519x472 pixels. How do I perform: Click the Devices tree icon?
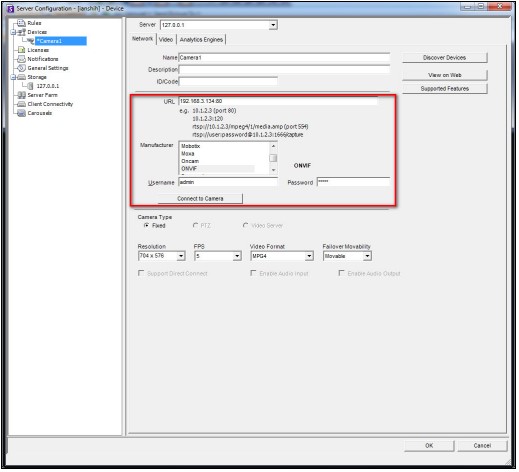tap(21, 32)
